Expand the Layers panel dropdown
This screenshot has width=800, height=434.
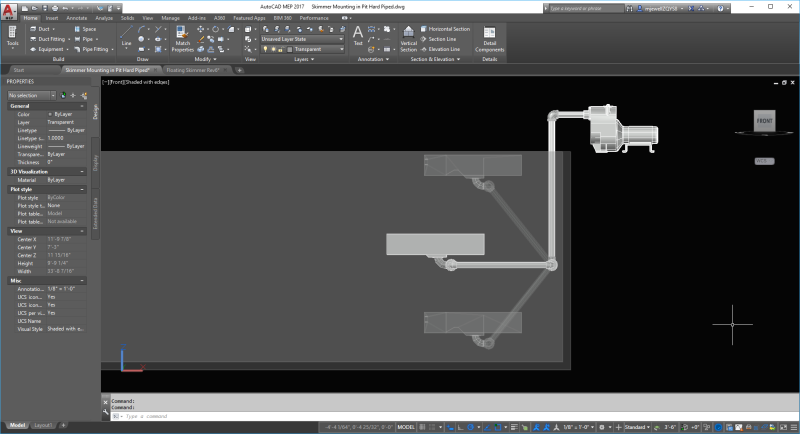tap(304, 59)
